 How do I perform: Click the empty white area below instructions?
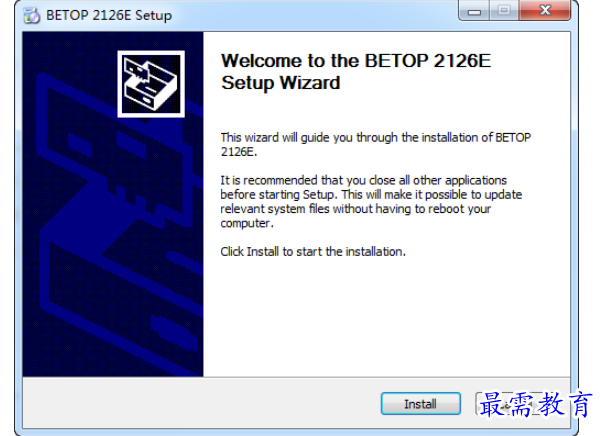386,318
